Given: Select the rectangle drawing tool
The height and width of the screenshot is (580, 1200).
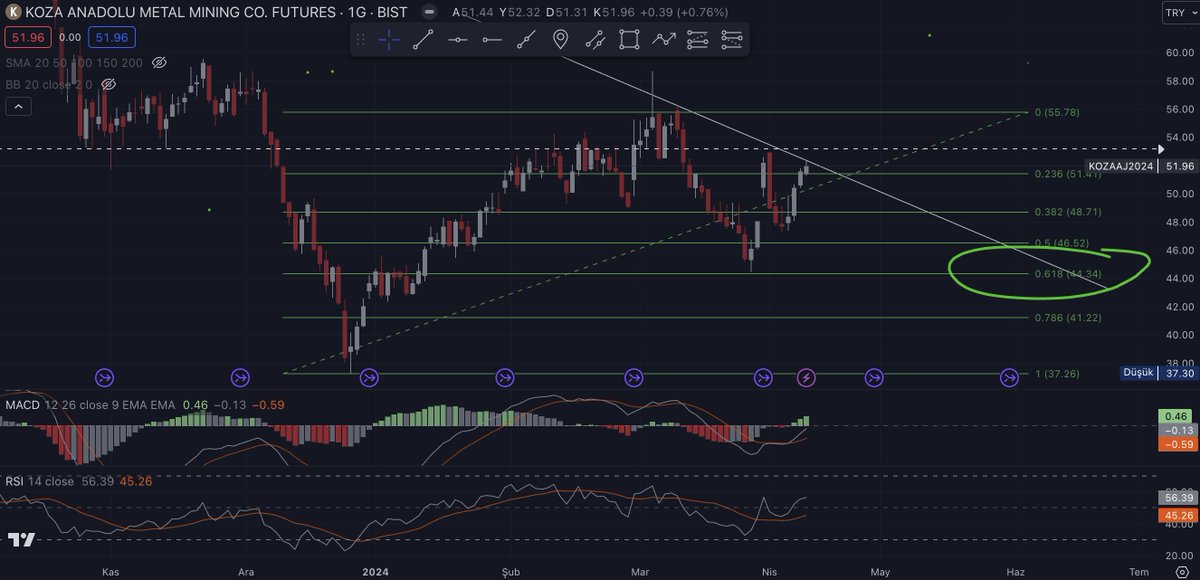Looking at the screenshot, I should point(627,39).
